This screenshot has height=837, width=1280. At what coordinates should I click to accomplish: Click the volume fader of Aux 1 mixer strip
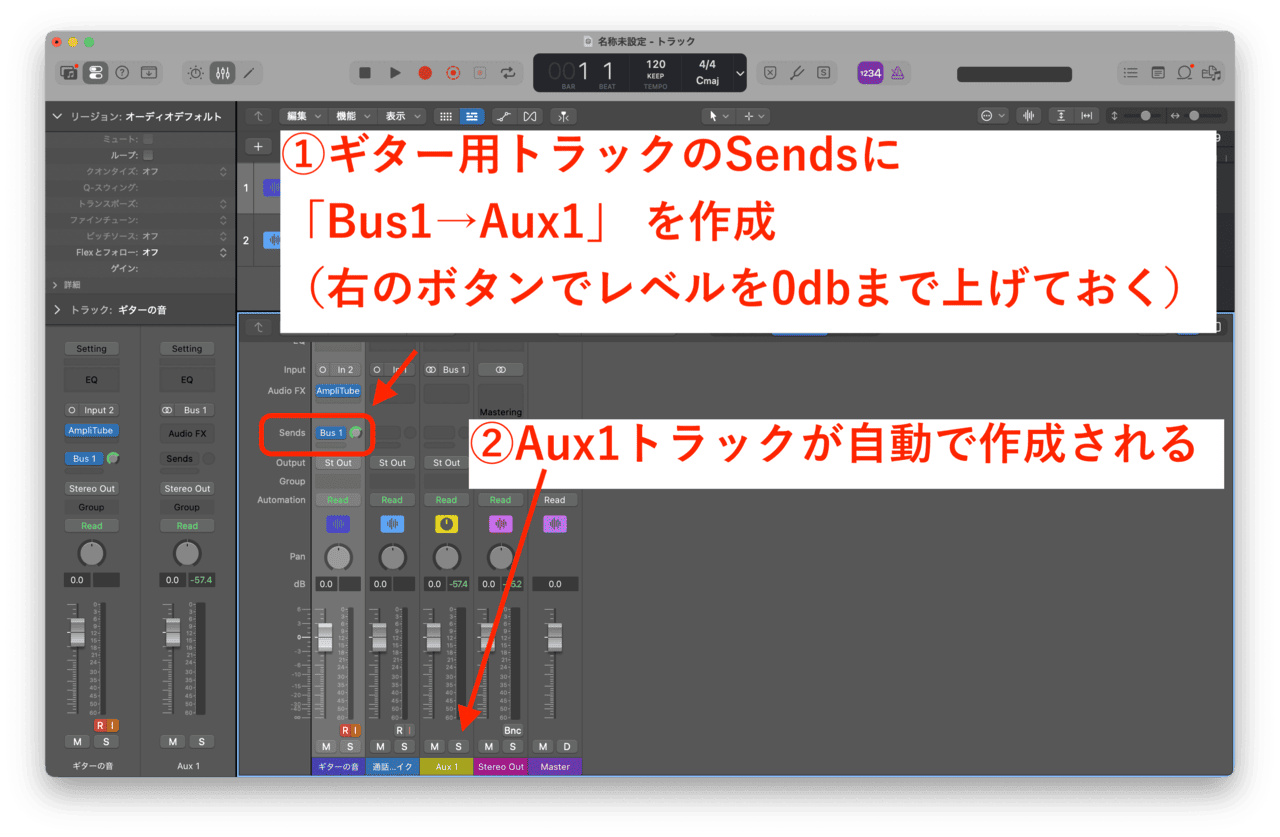(433, 636)
